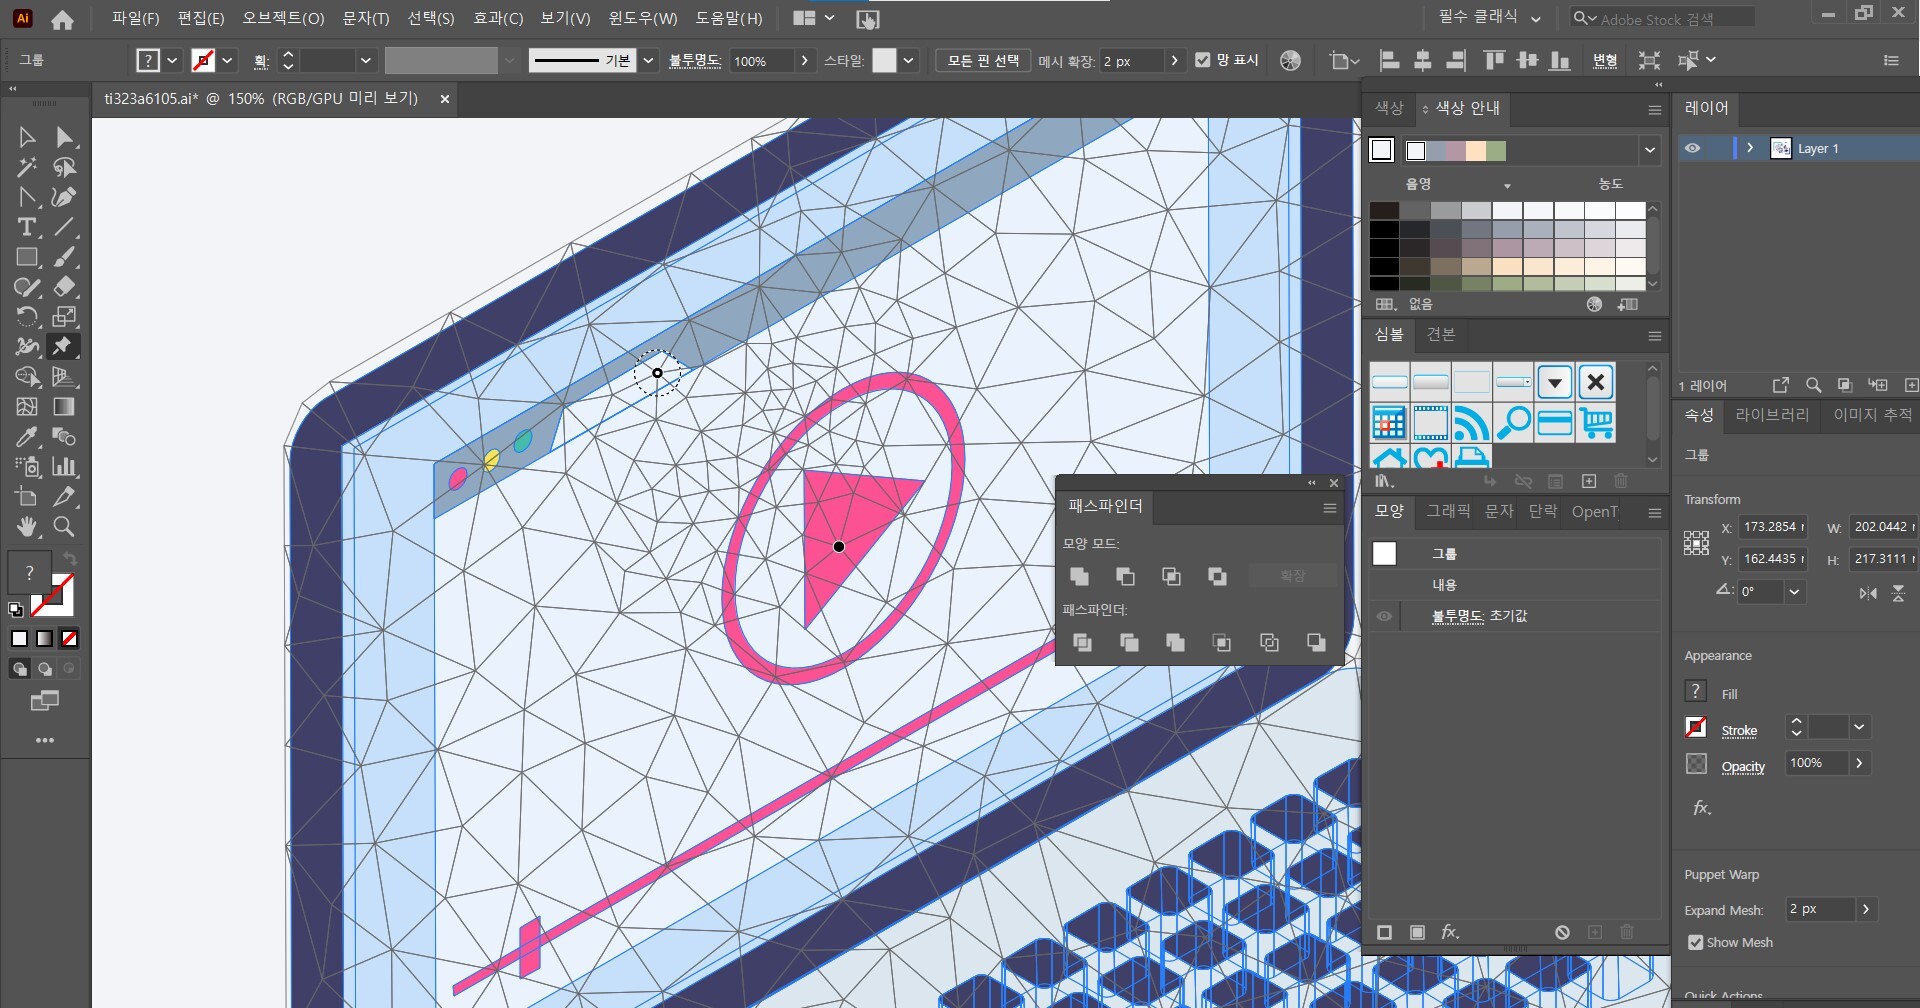Pick the peach swatch in color guide

(x=1475, y=151)
